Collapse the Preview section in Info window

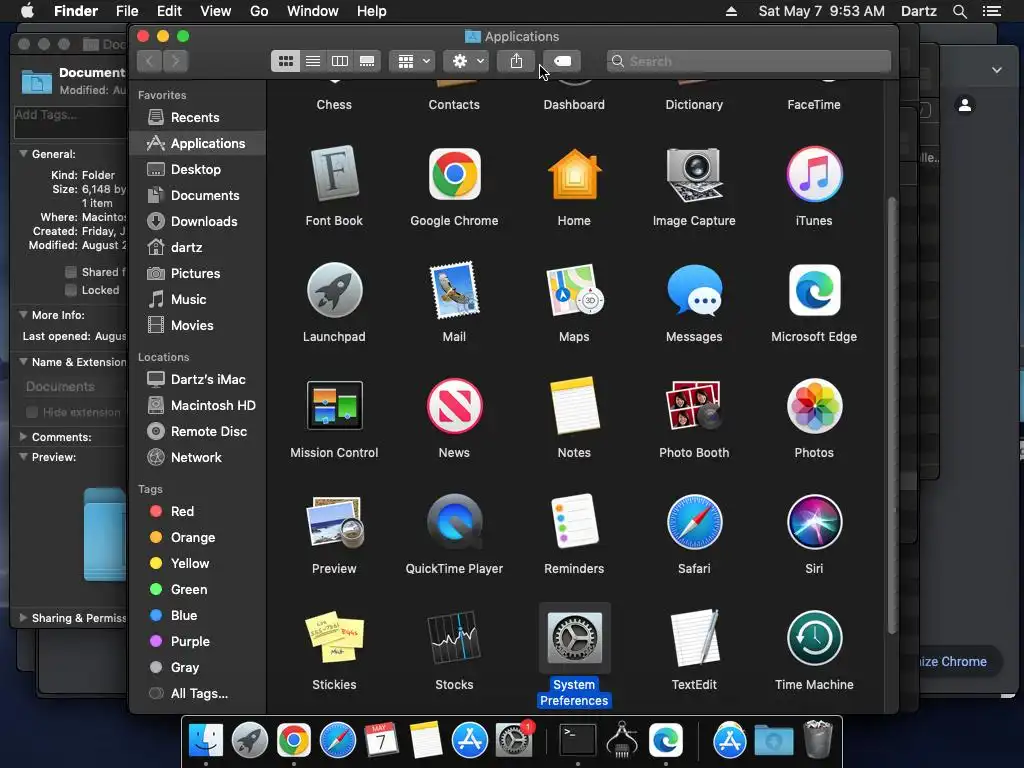coord(24,457)
